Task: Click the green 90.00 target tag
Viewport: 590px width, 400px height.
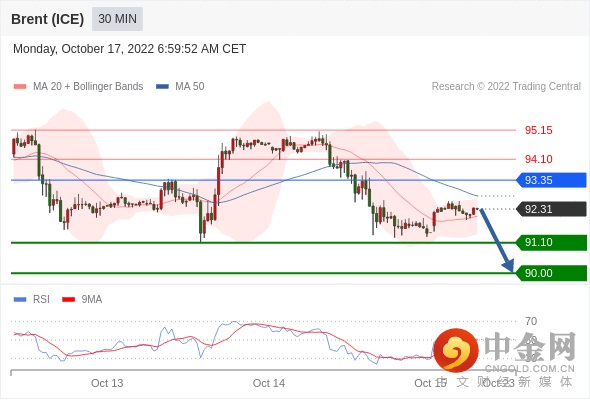Action: pyautogui.click(x=551, y=273)
